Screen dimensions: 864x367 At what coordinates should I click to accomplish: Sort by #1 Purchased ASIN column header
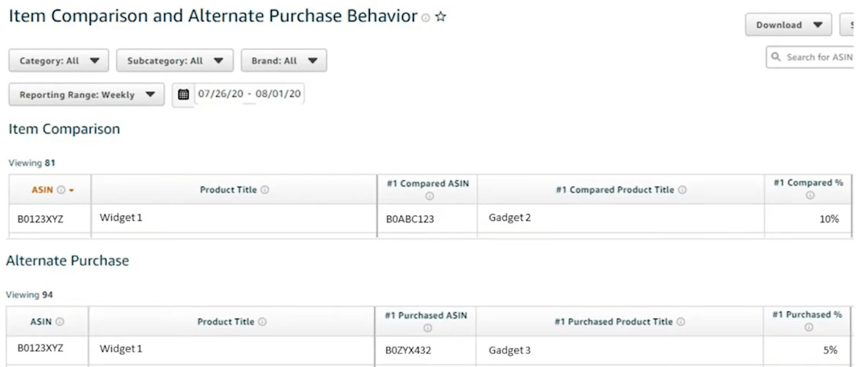(x=426, y=316)
